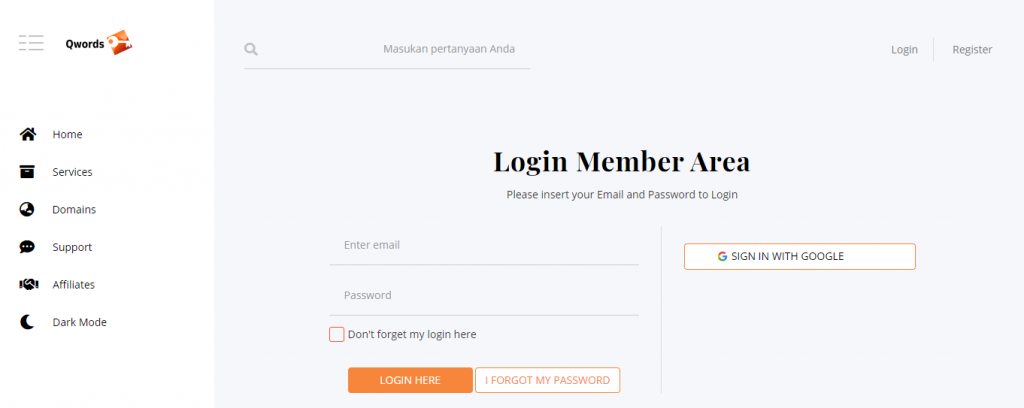Click the Domains globe icon
The image size is (1024, 408).
[x=28, y=209]
